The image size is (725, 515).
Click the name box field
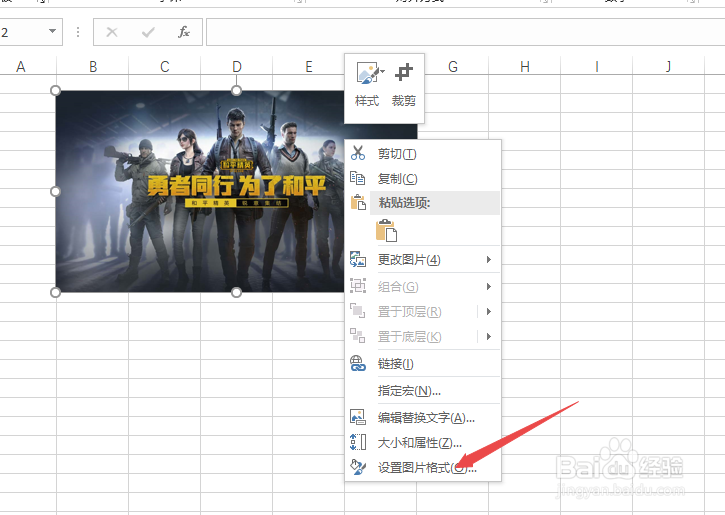click(x=23, y=32)
